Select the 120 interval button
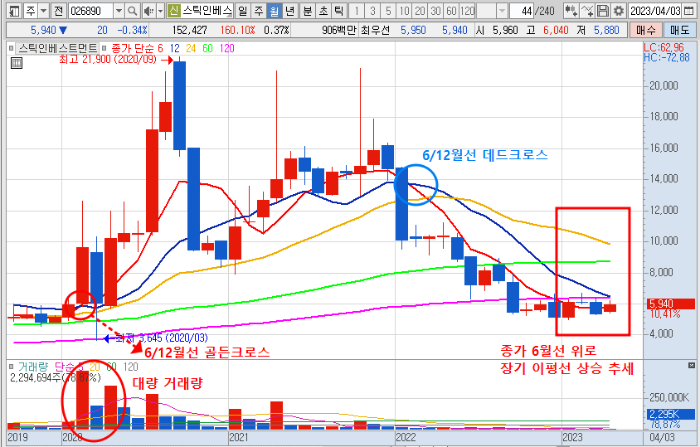This screenshot has width=700, height=447. coord(467,11)
